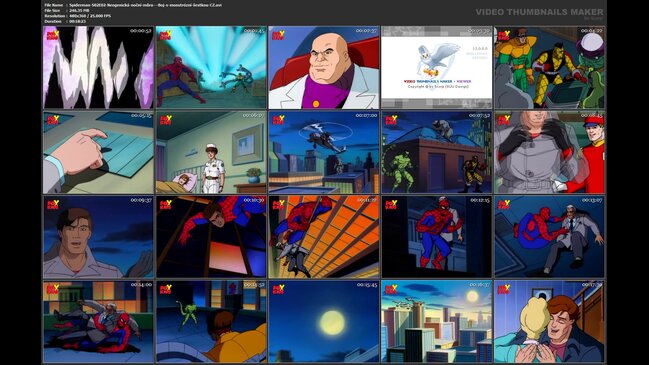Select the thumbnail with three costumed villains
Screen dimensions: 649x365
(x=549, y=67)
